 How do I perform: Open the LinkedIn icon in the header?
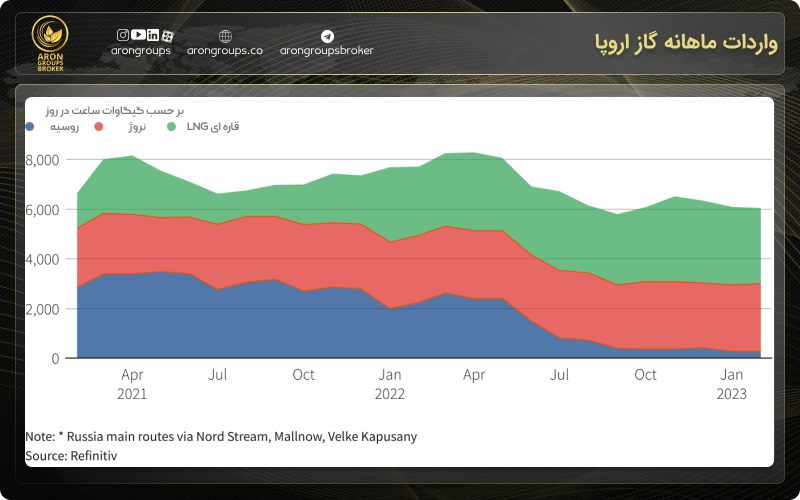point(153,35)
